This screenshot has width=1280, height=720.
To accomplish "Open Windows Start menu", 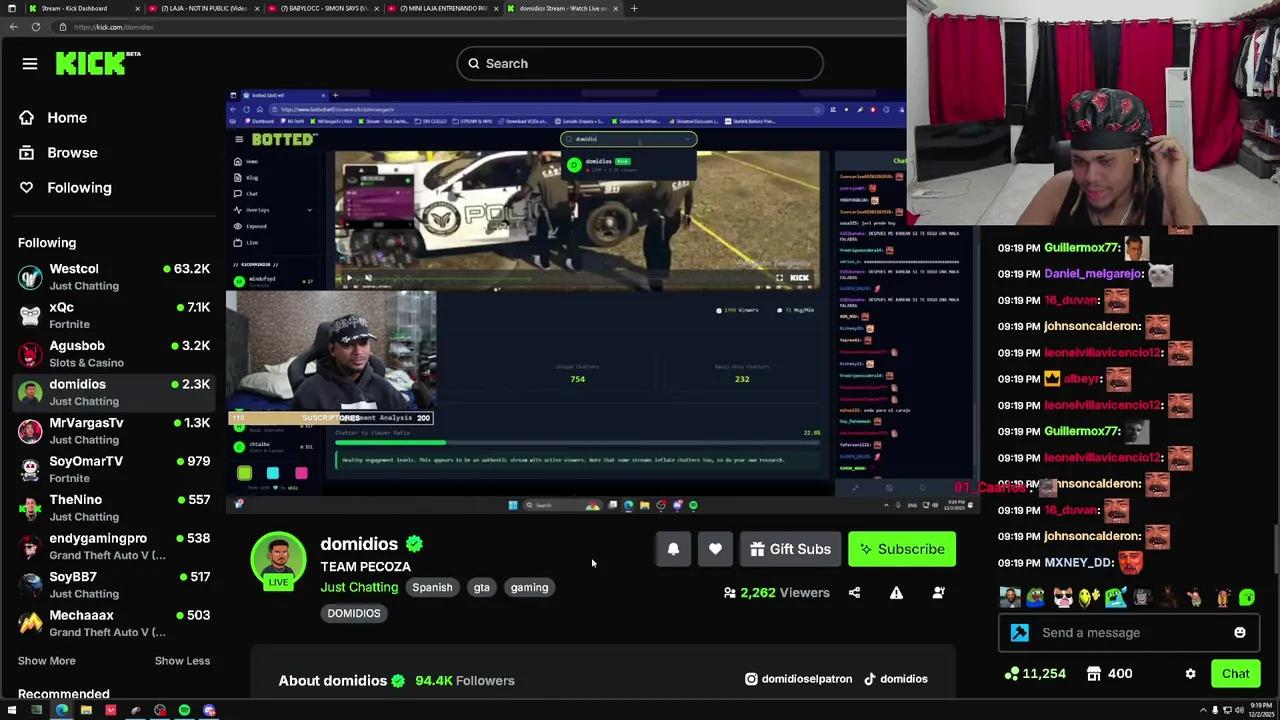I will coord(12,711).
